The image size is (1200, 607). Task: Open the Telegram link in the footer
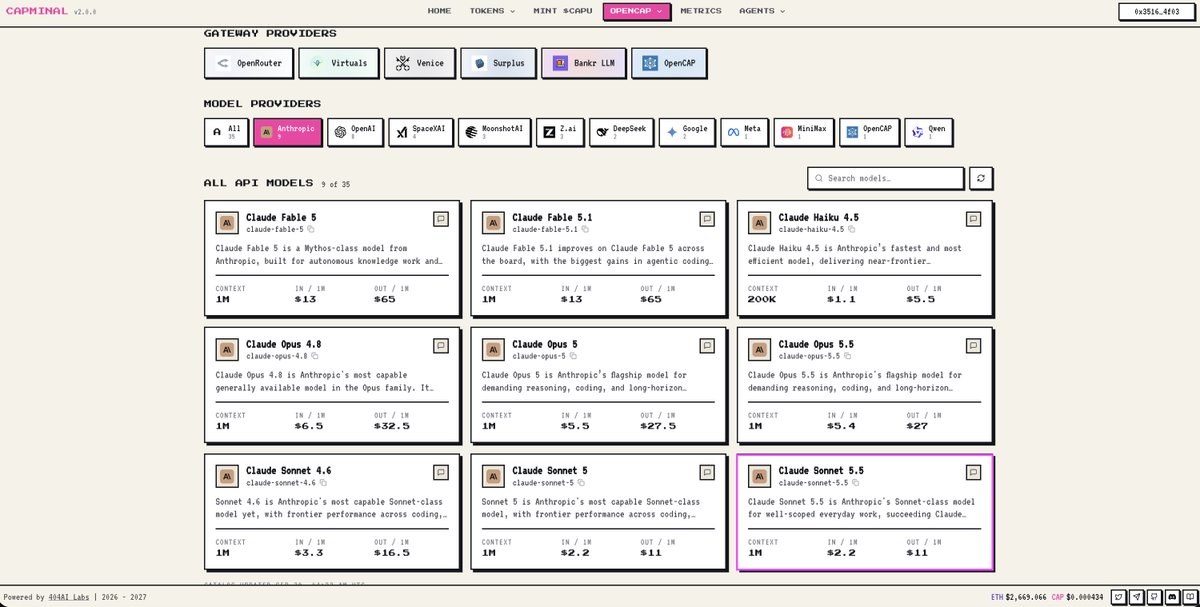tap(1137, 597)
